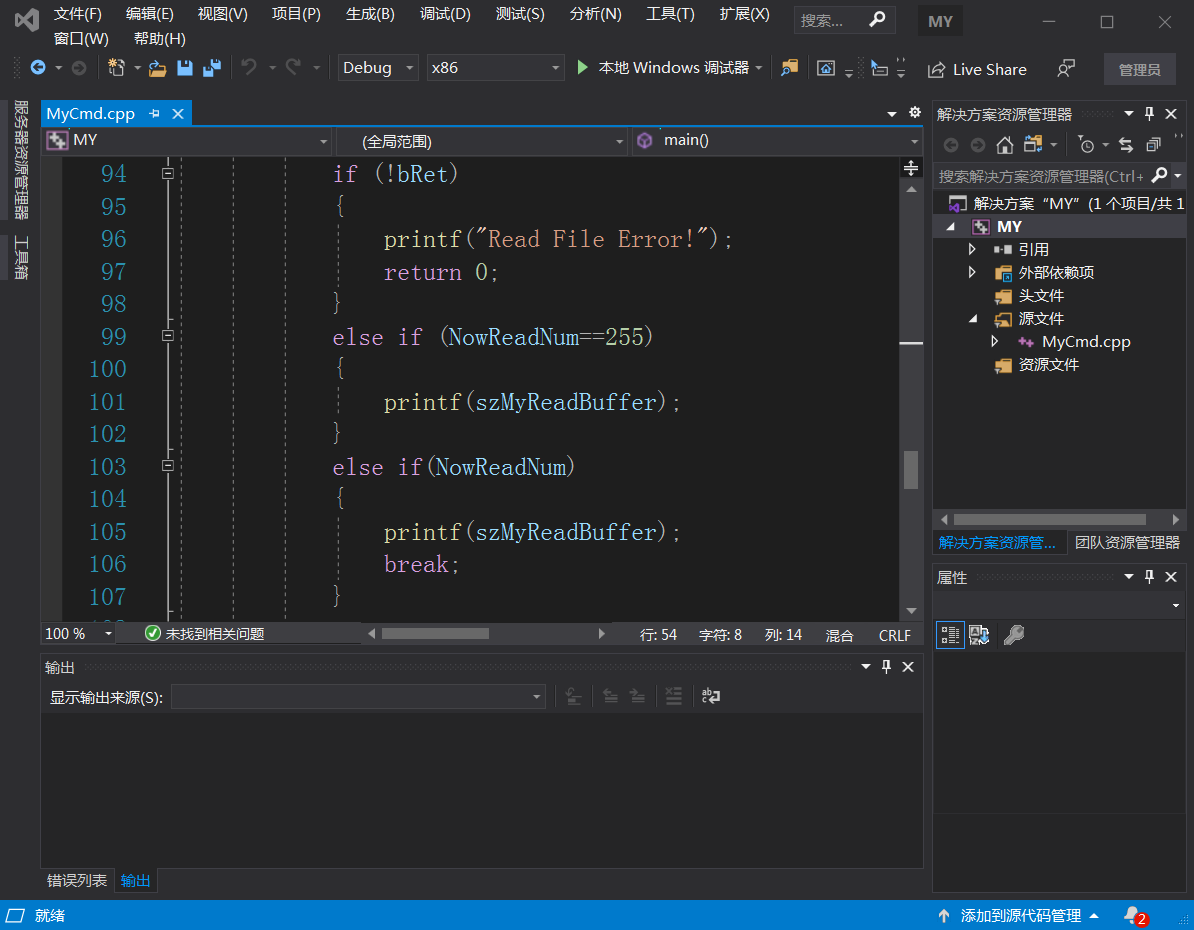Viewport: 1194px width, 930px height.
Task: Toggle auto-hide pin on Solution Explorer
Action: point(1149,114)
